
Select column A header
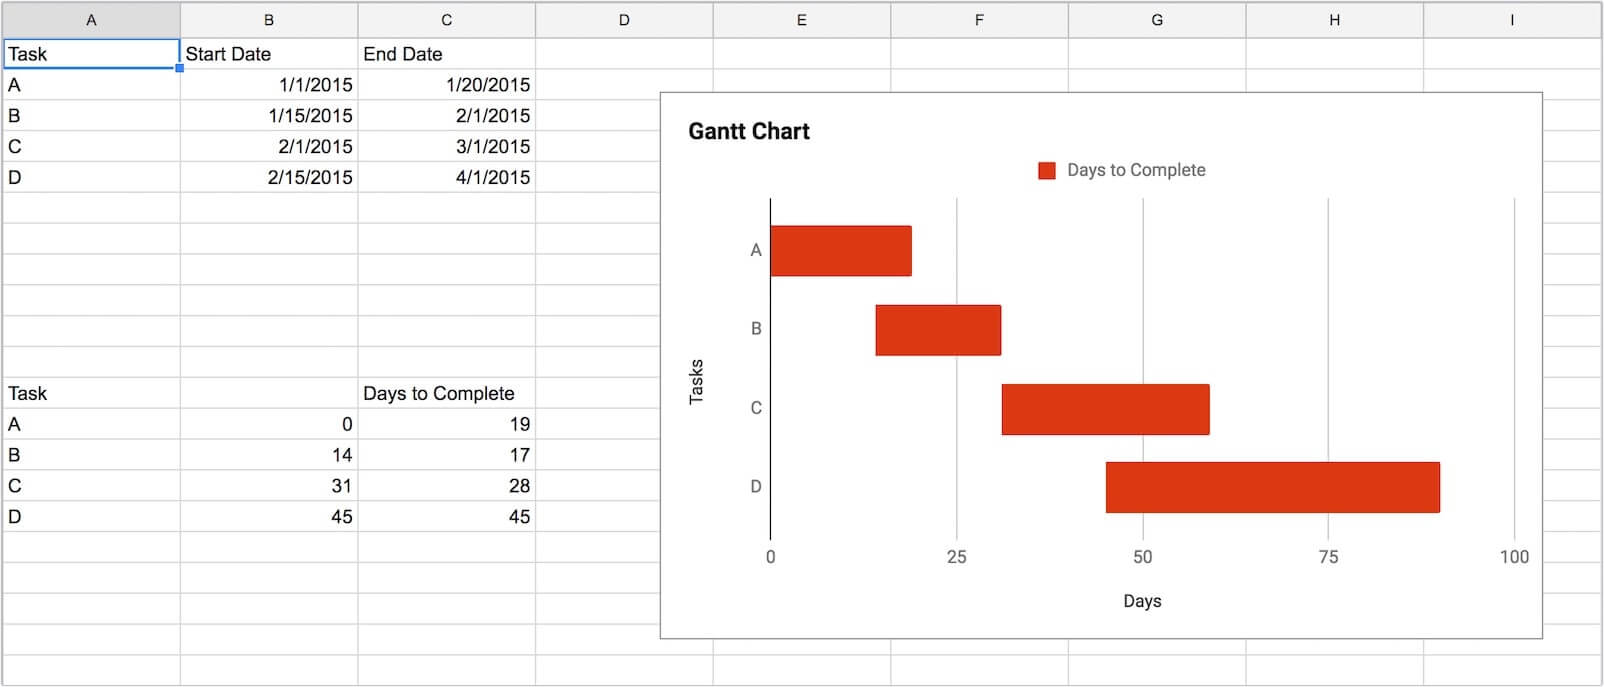pos(91,20)
